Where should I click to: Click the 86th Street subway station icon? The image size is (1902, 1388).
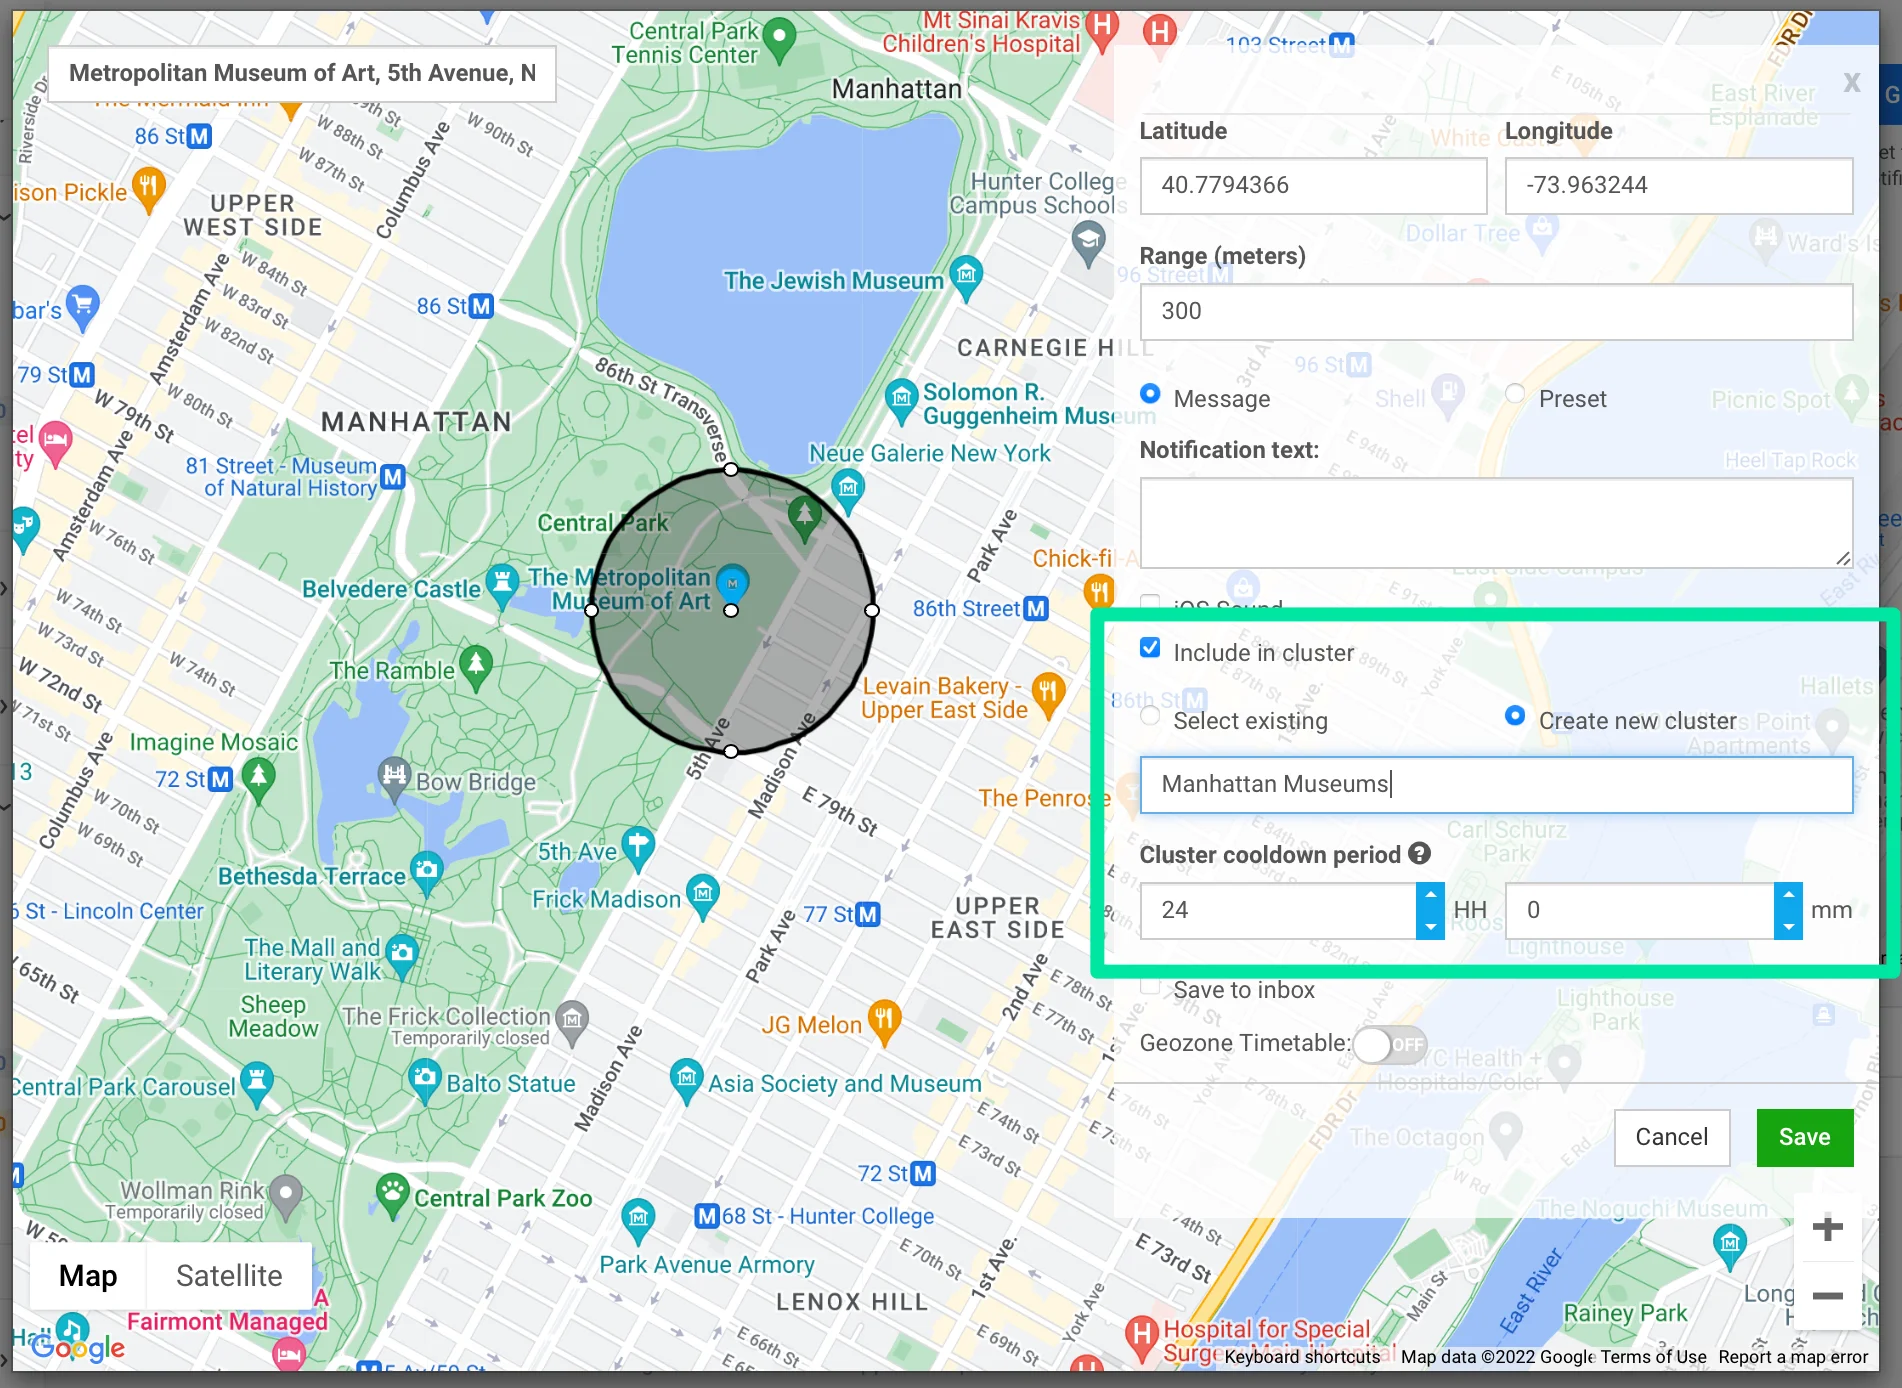(x=1035, y=607)
